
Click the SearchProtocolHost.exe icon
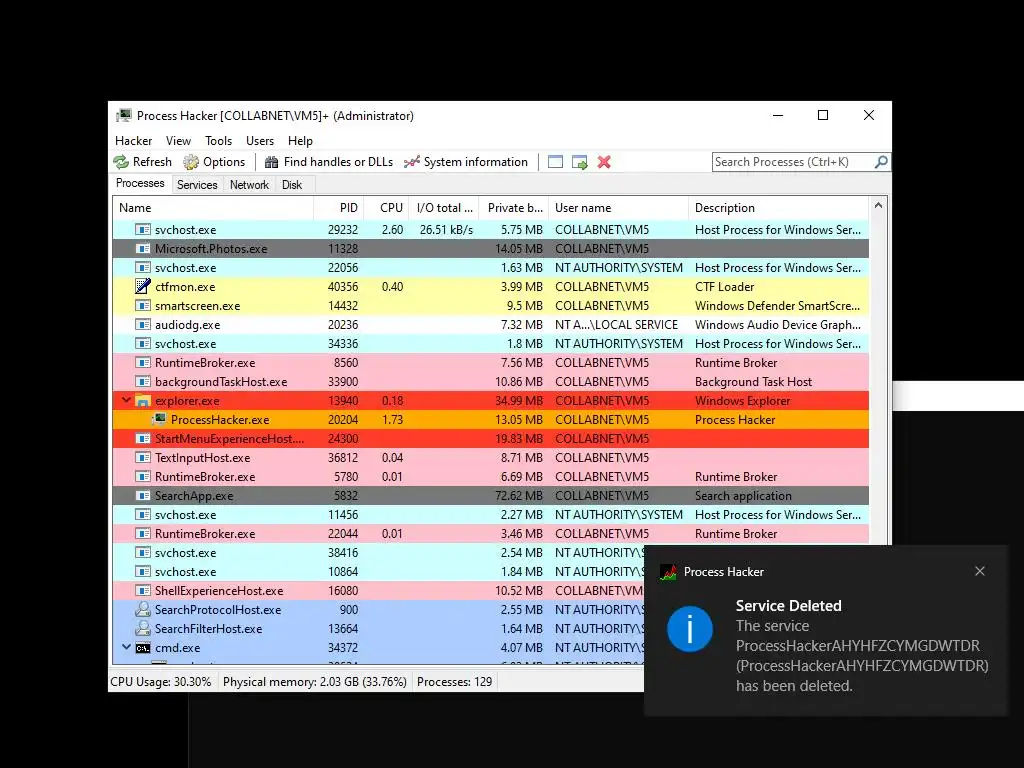coord(143,609)
